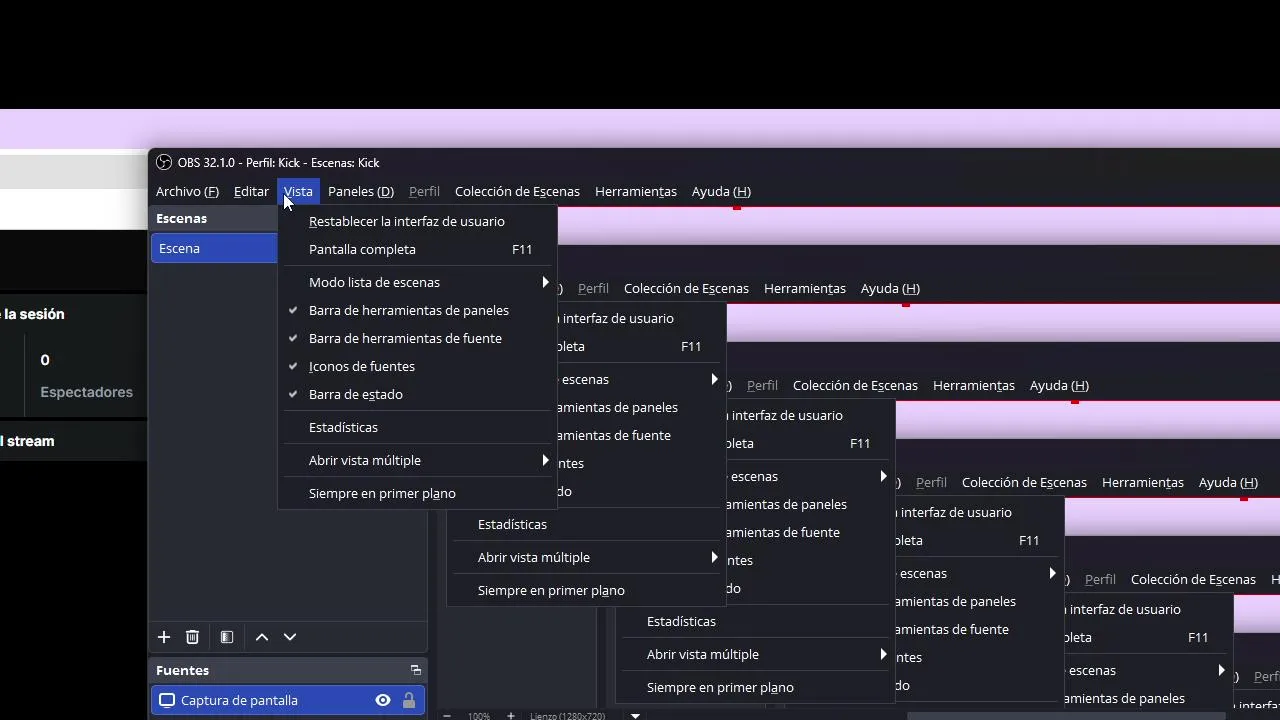Open scene filters icon in Escenas toolbar

(x=227, y=637)
